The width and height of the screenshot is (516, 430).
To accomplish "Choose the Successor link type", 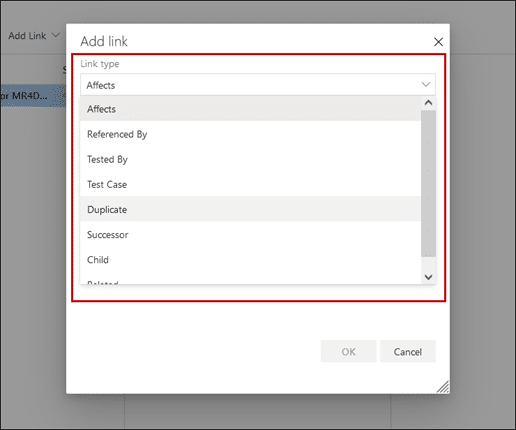I will click(250, 235).
